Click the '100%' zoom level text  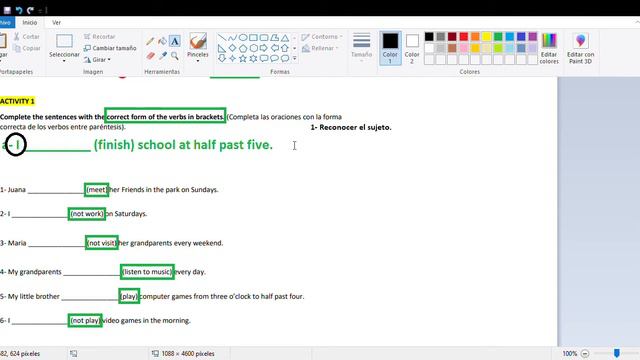[x=569, y=353]
